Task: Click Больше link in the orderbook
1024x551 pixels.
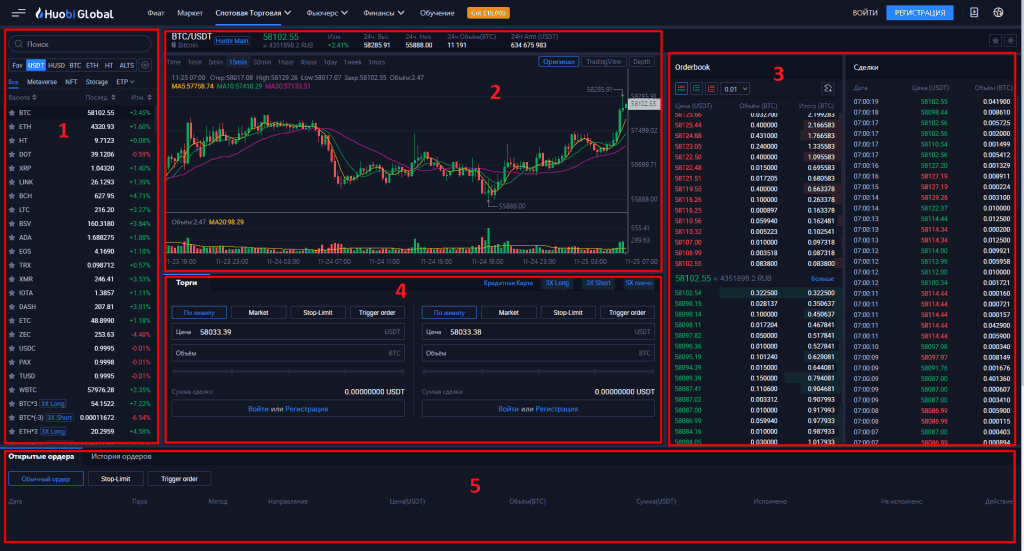Action: click(x=822, y=279)
